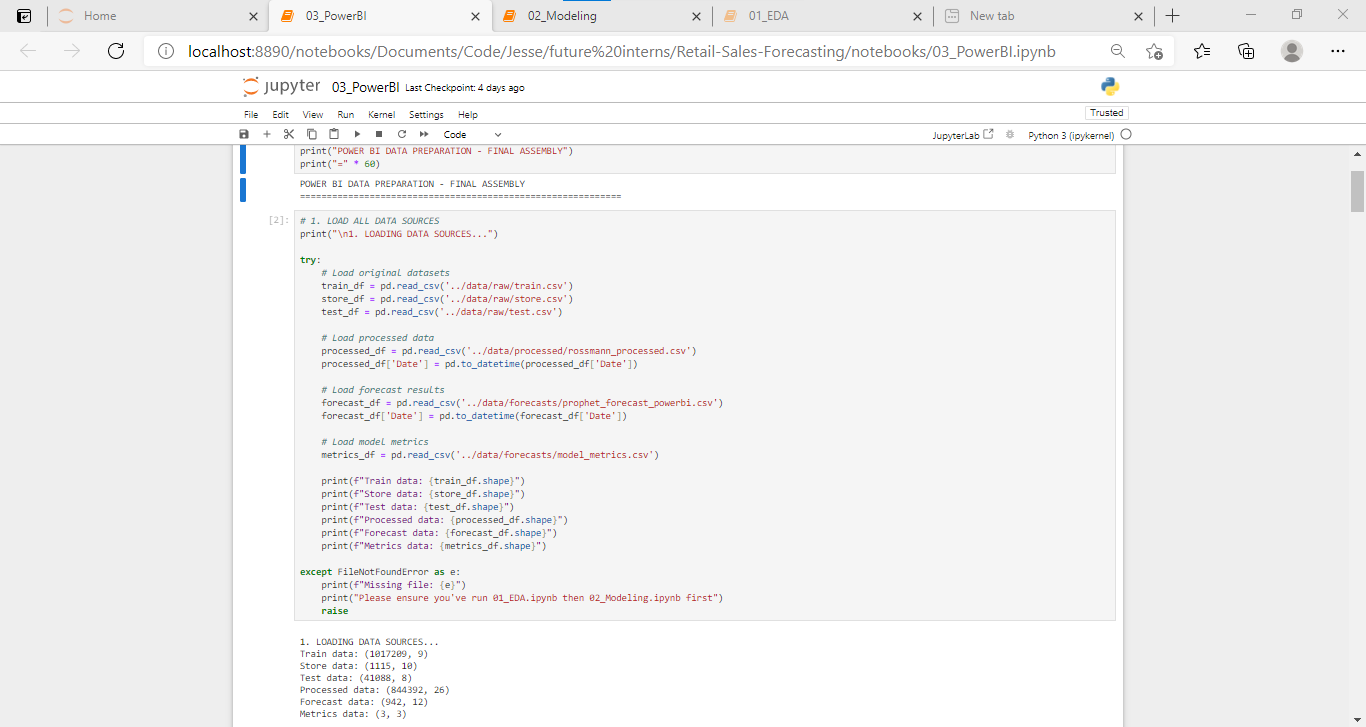
Task: Switch to the 02_Modeling browser tab
Action: click(562, 16)
